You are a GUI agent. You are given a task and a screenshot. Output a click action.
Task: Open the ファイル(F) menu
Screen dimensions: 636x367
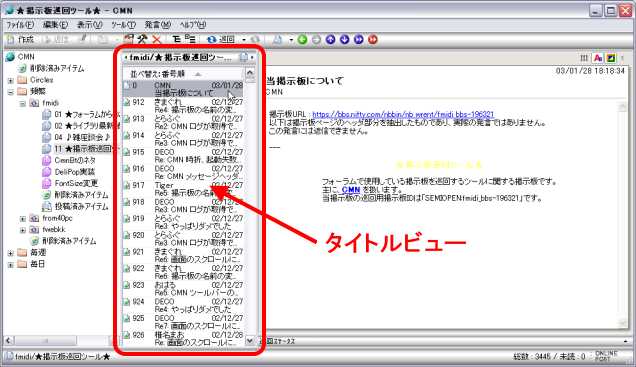coord(20,25)
